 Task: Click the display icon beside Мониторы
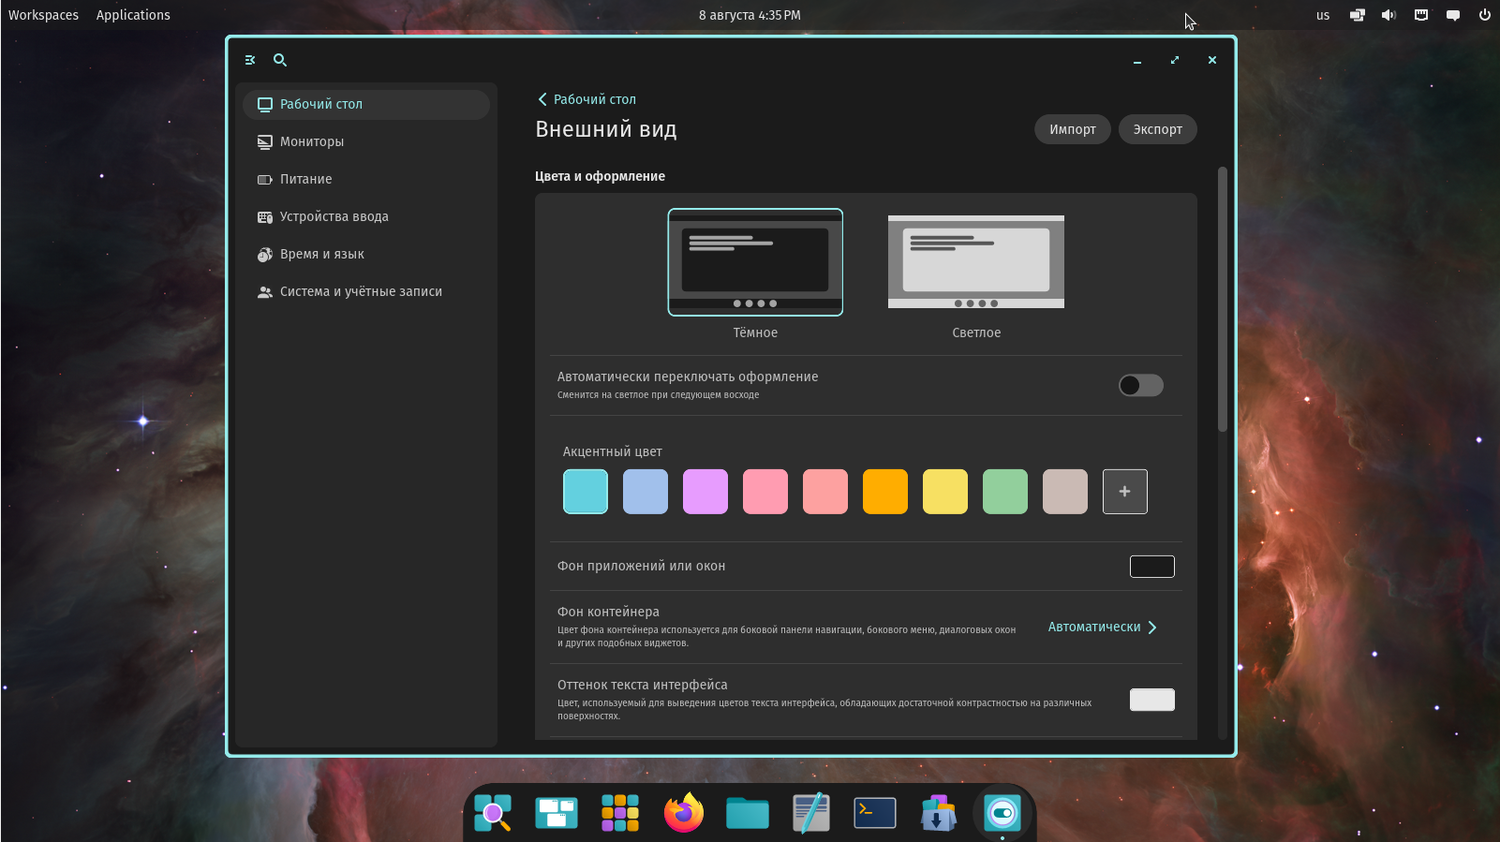click(x=265, y=142)
